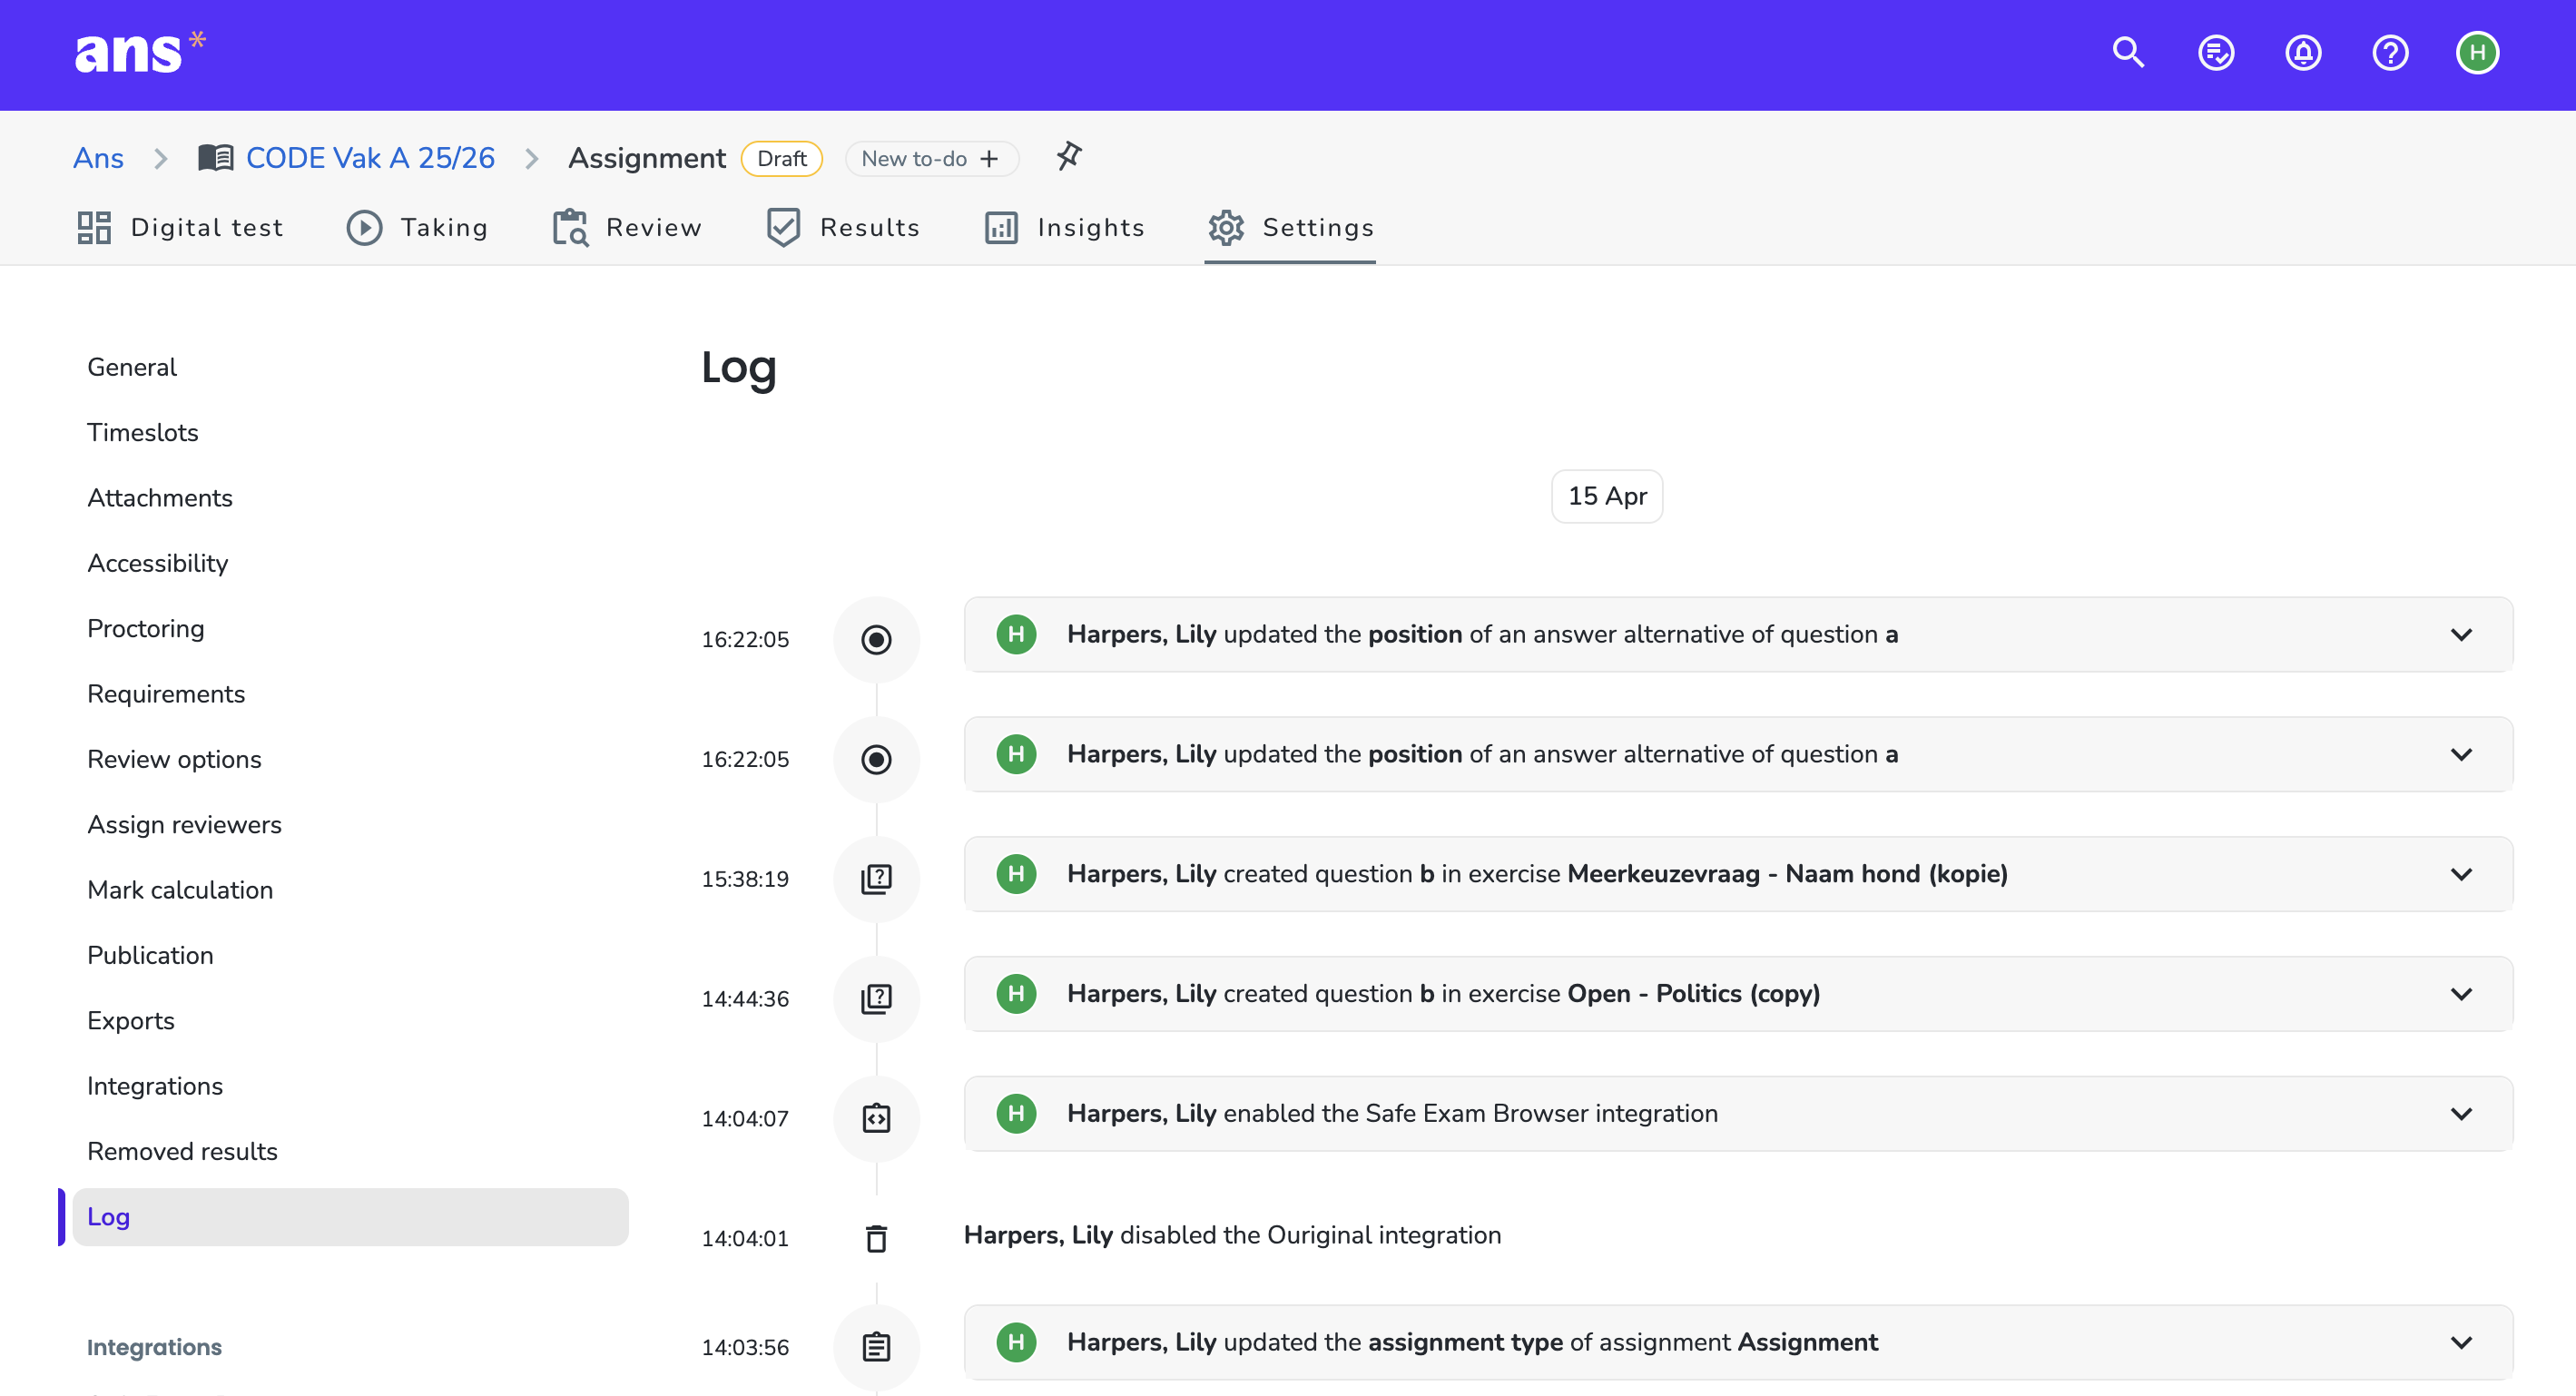Click the Assignment title in breadcrumb
The image size is (2576, 1396).
pos(647,158)
